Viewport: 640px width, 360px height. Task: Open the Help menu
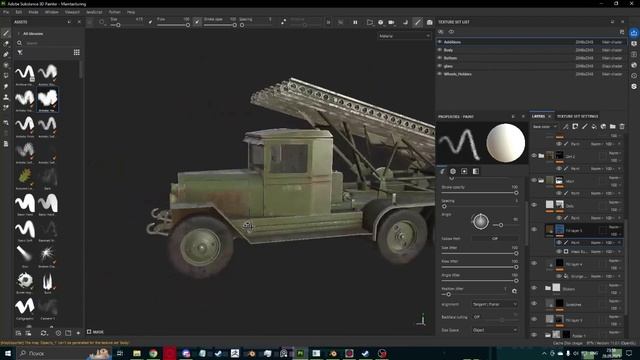pos(131,12)
